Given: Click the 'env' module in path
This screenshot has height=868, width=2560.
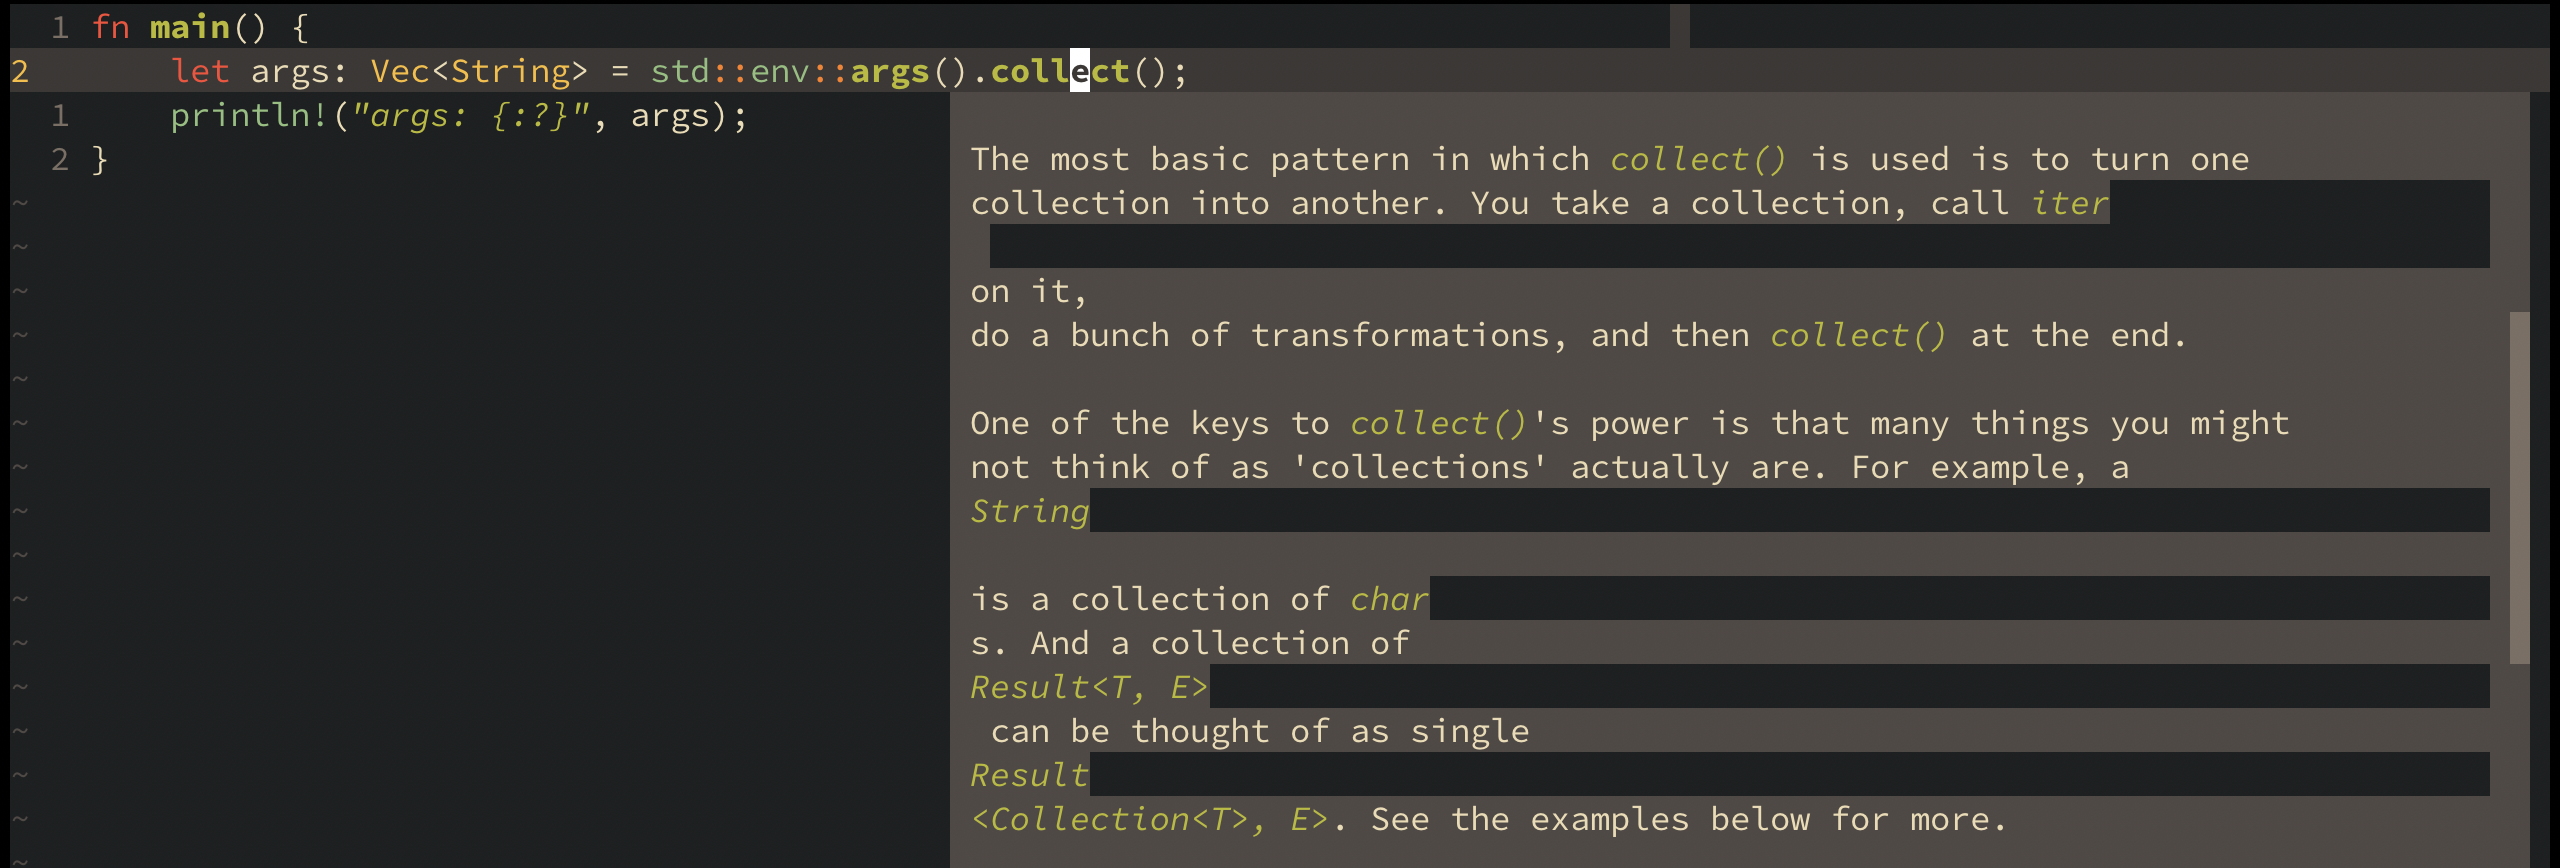Looking at the screenshot, I should click(x=780, y=71).
